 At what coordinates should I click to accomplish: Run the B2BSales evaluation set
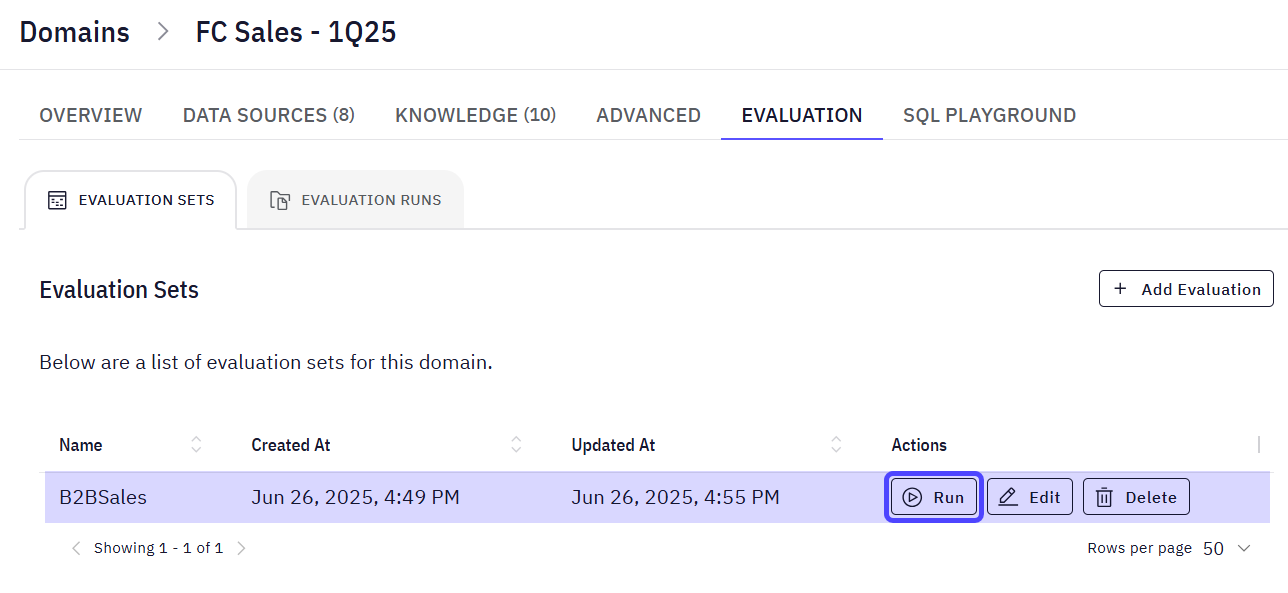tap(933, 497)
